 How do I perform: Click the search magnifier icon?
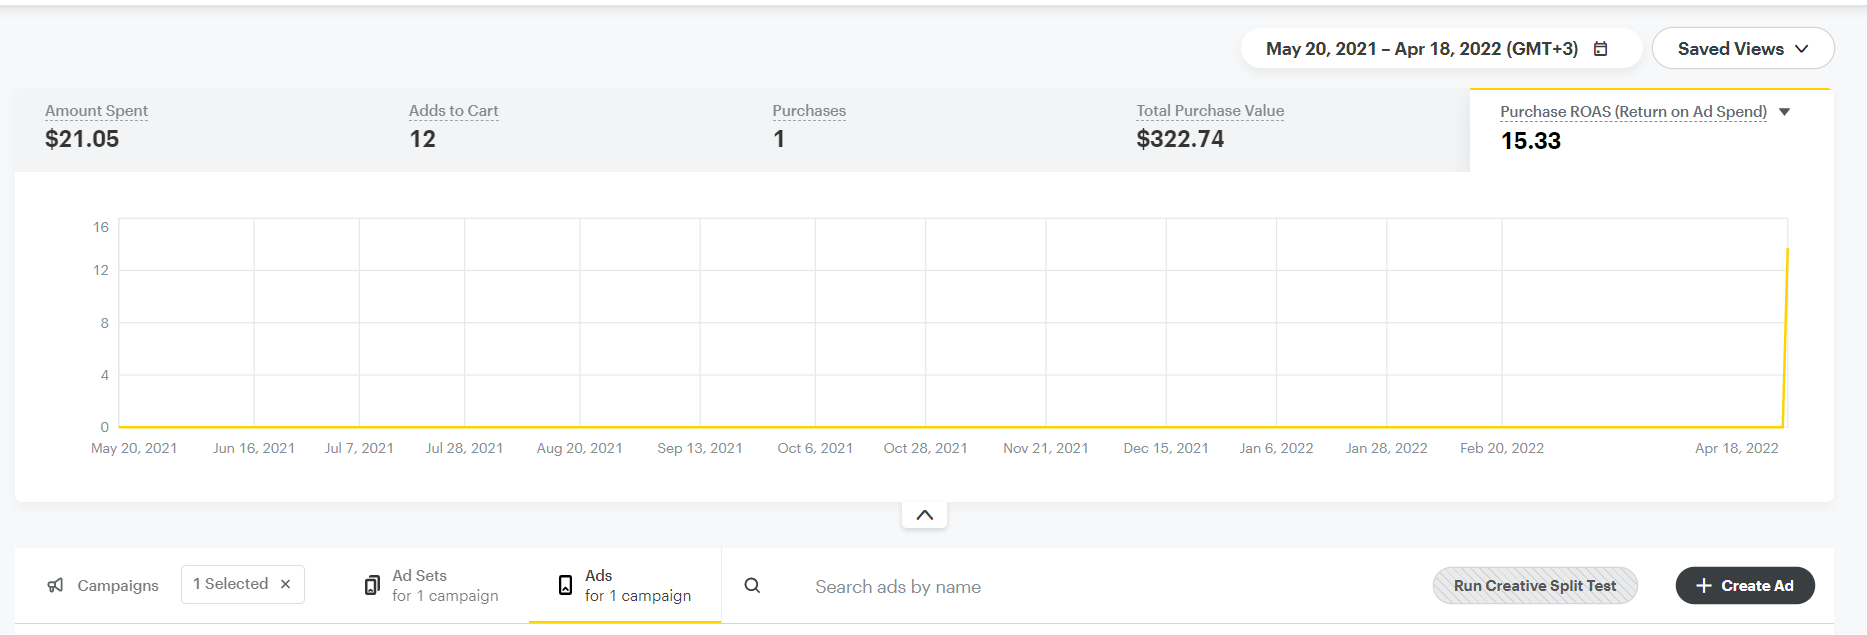coord(752,586)
